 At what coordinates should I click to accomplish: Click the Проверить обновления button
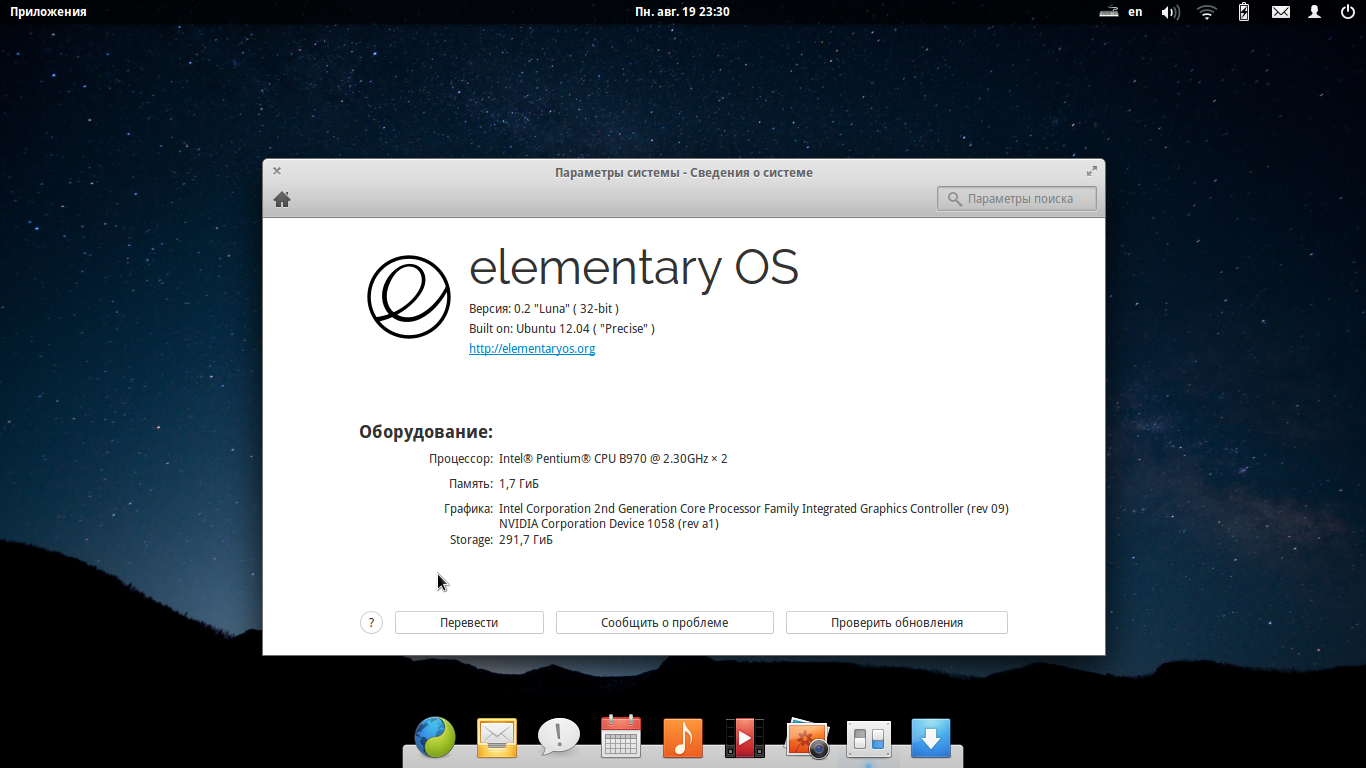click(897, 622)
